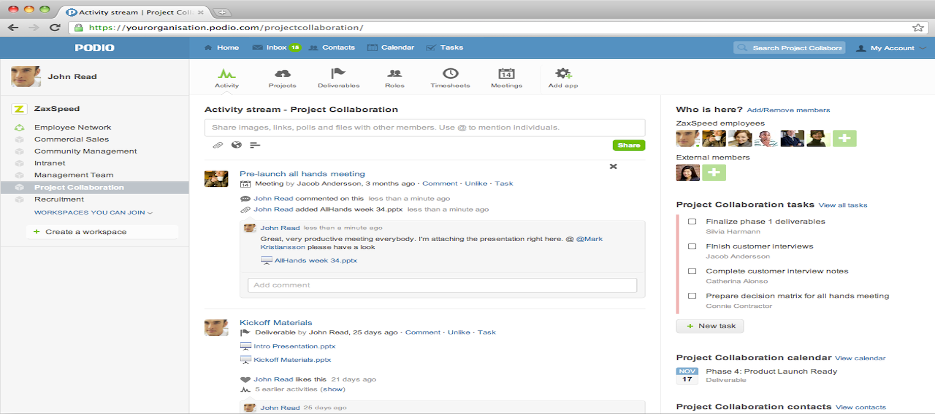Click the site security padlock icon

click(78, 27)
